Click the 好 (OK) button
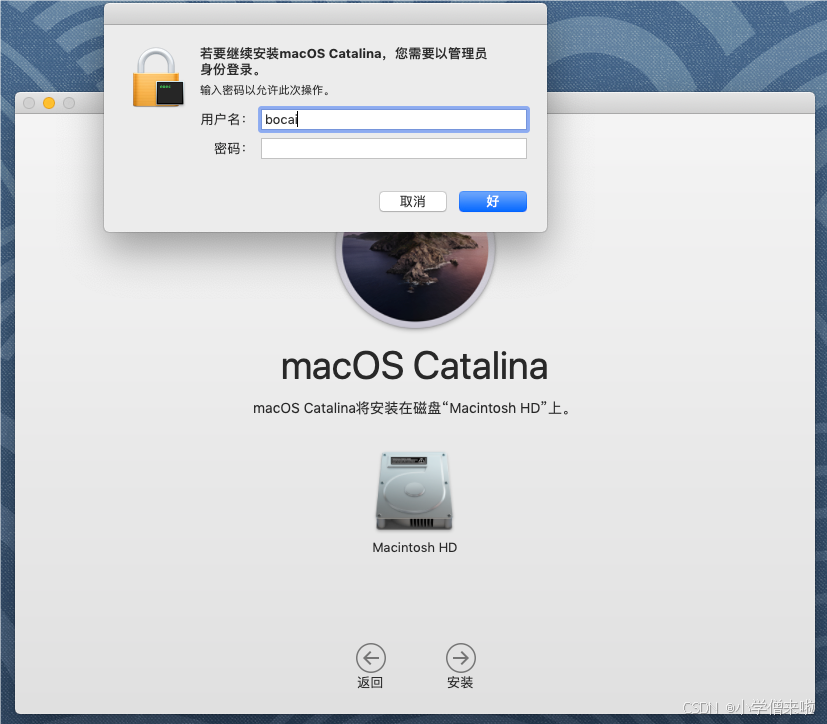 point(493,201)
